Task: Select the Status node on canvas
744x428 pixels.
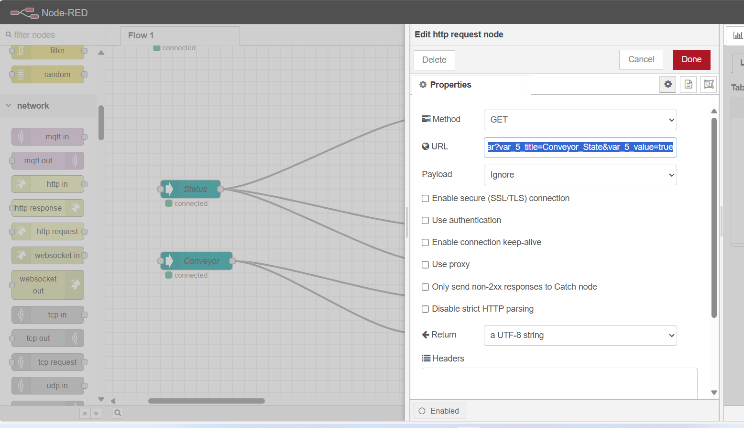Action: click(x=190, y=189)
